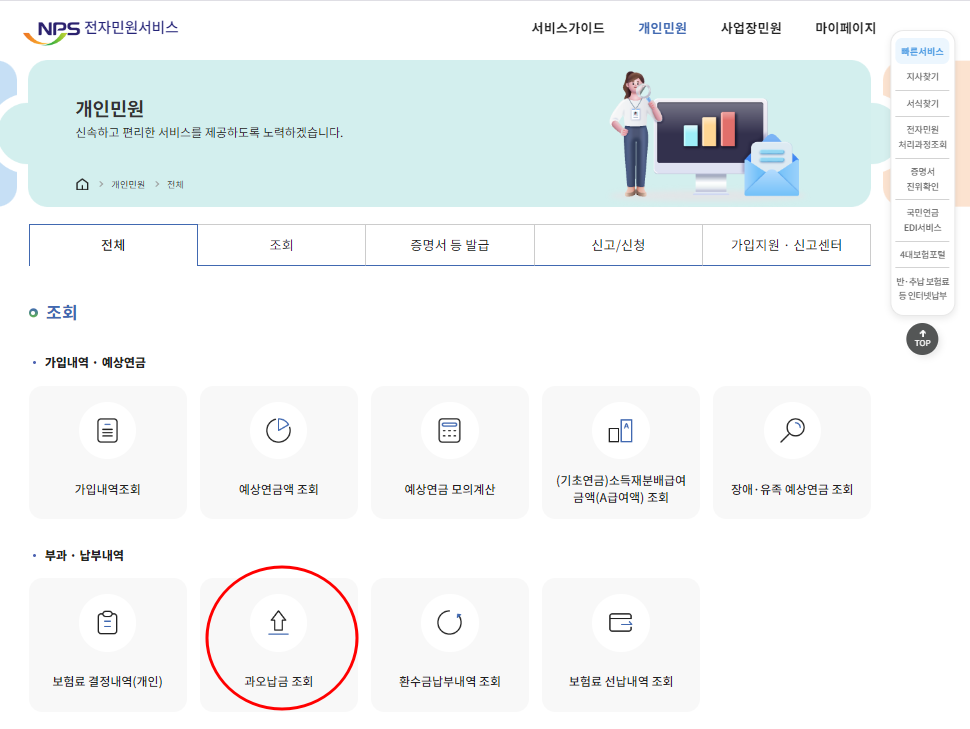Screen dimensions: 970x729
Task: Open 4대보험포털 quick link
Action: point(922,254)
